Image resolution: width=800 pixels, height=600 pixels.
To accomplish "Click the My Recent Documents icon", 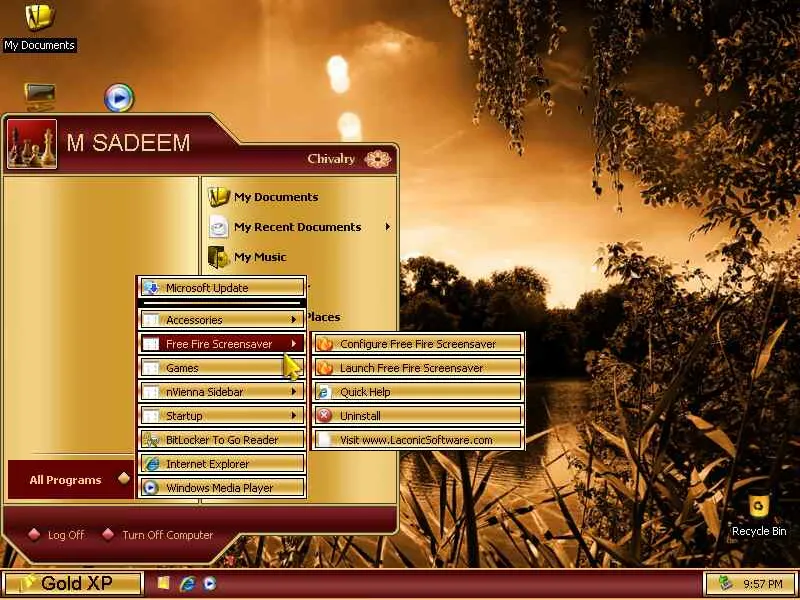I will [219, 227].
